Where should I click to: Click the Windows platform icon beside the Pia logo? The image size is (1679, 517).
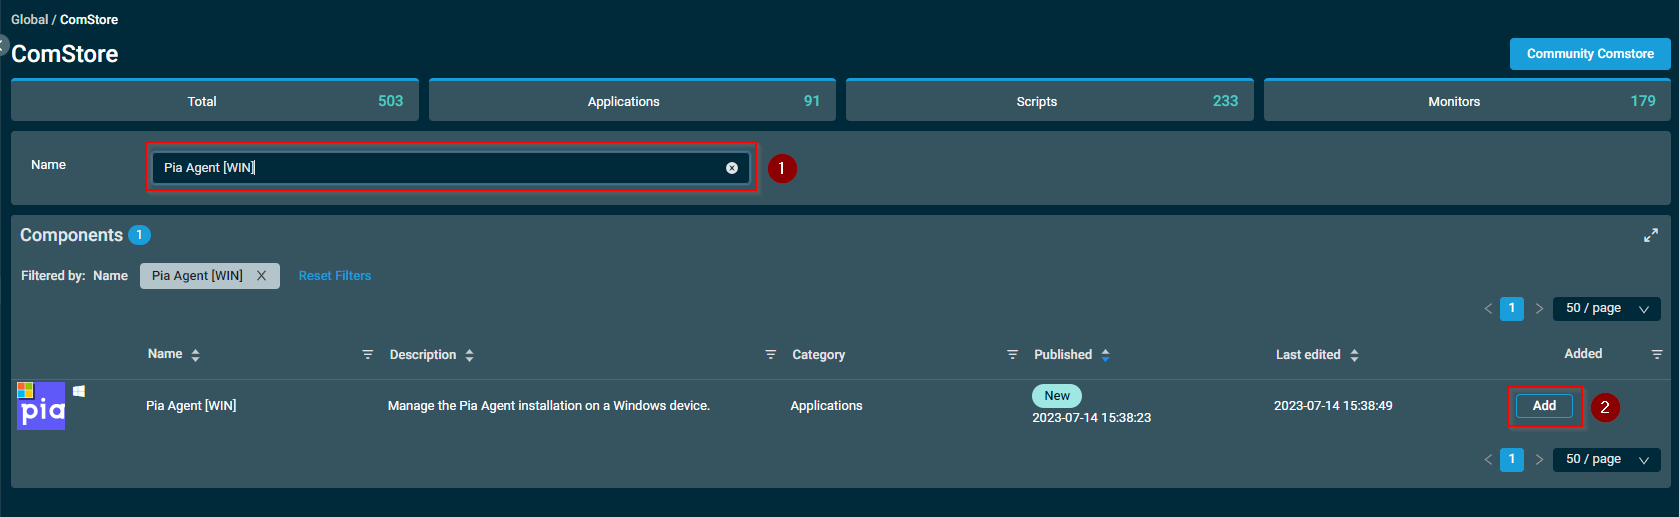[x=79, y=391]
